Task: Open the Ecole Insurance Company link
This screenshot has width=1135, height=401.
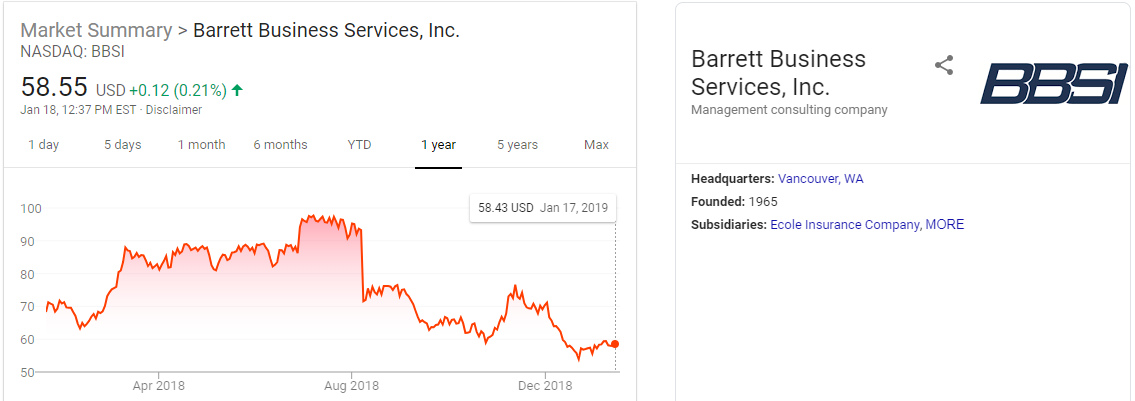Action: 844,225
